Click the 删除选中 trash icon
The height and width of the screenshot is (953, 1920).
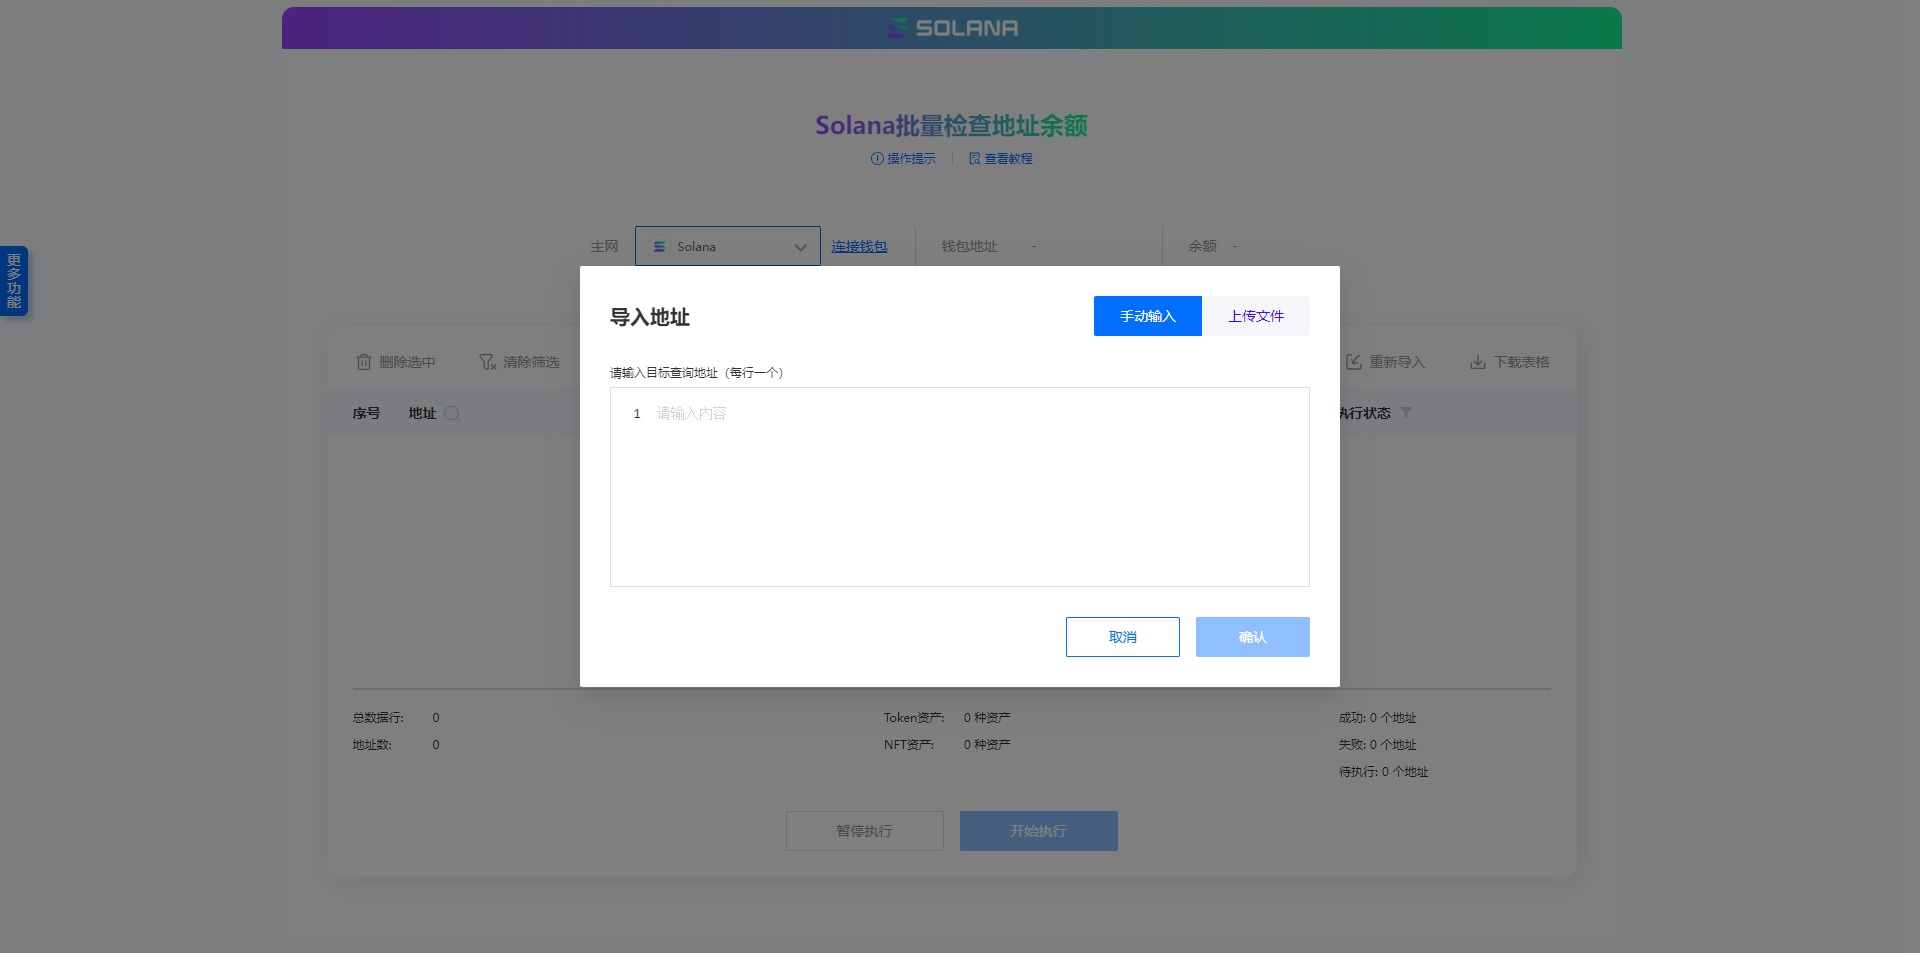click(364, 362)
